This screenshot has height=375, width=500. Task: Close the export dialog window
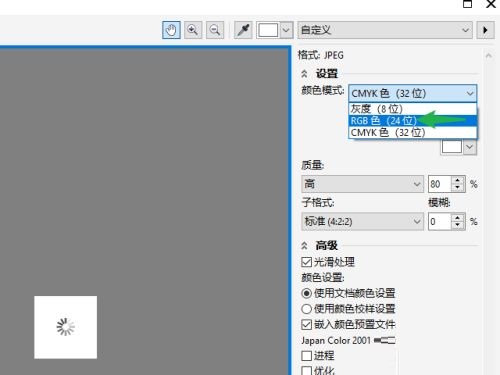491,4
